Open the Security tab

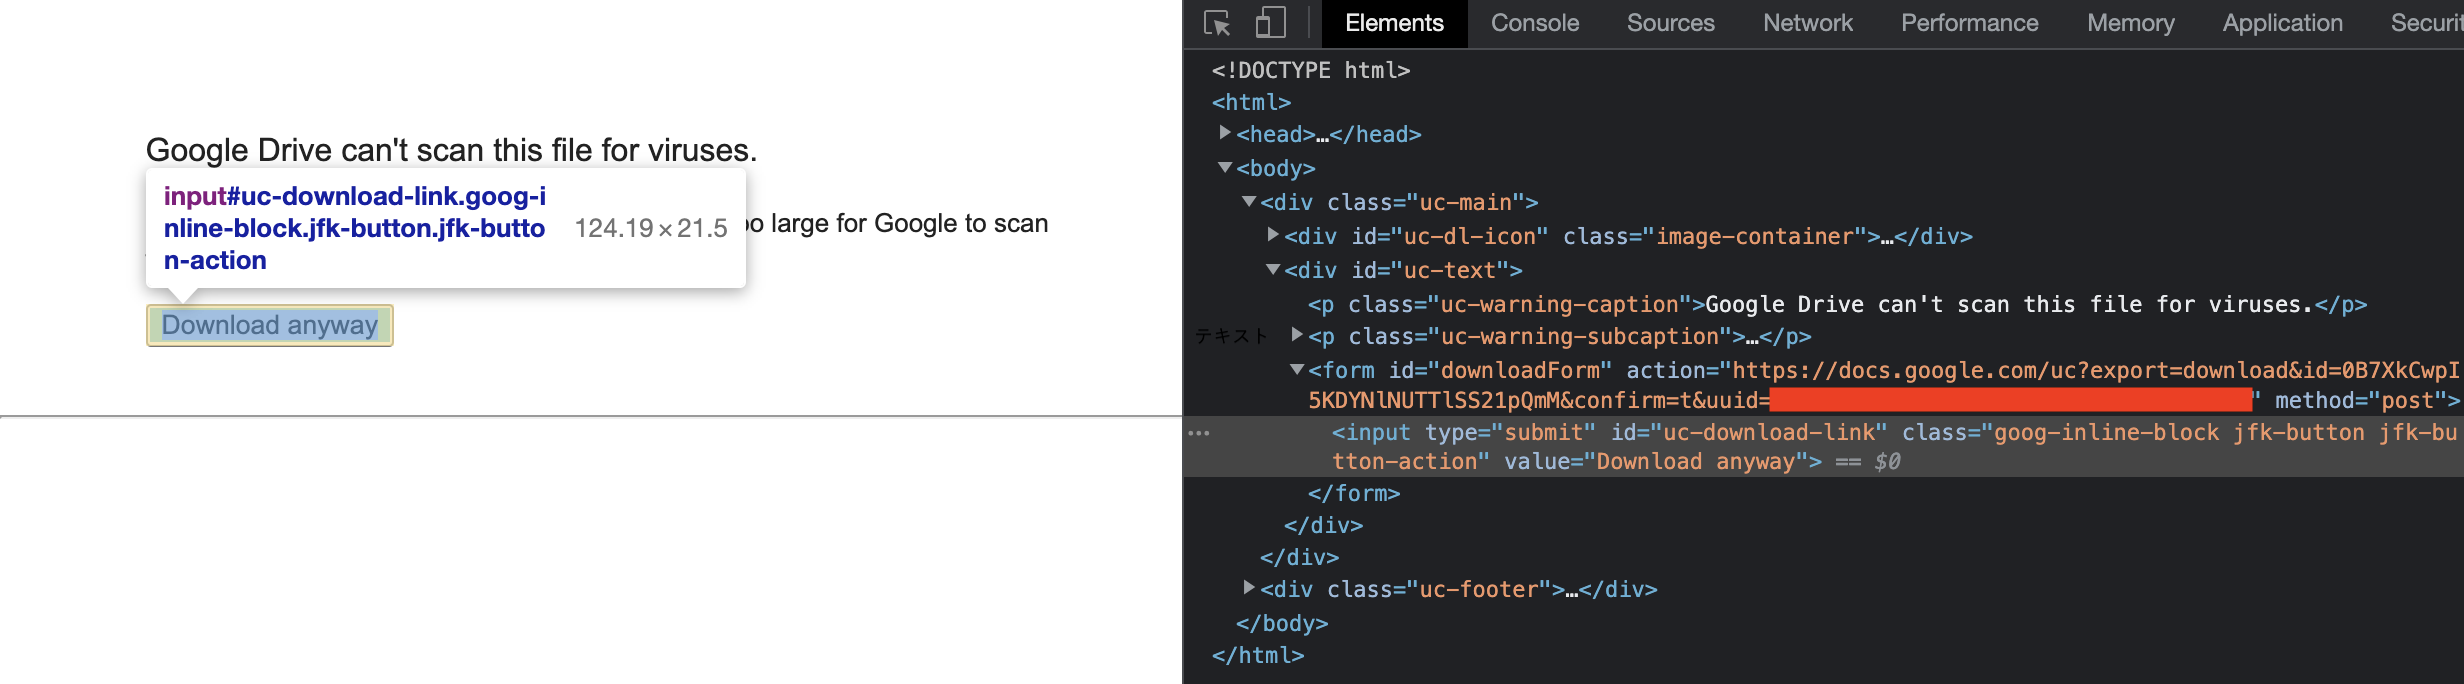coord(2427,23)
